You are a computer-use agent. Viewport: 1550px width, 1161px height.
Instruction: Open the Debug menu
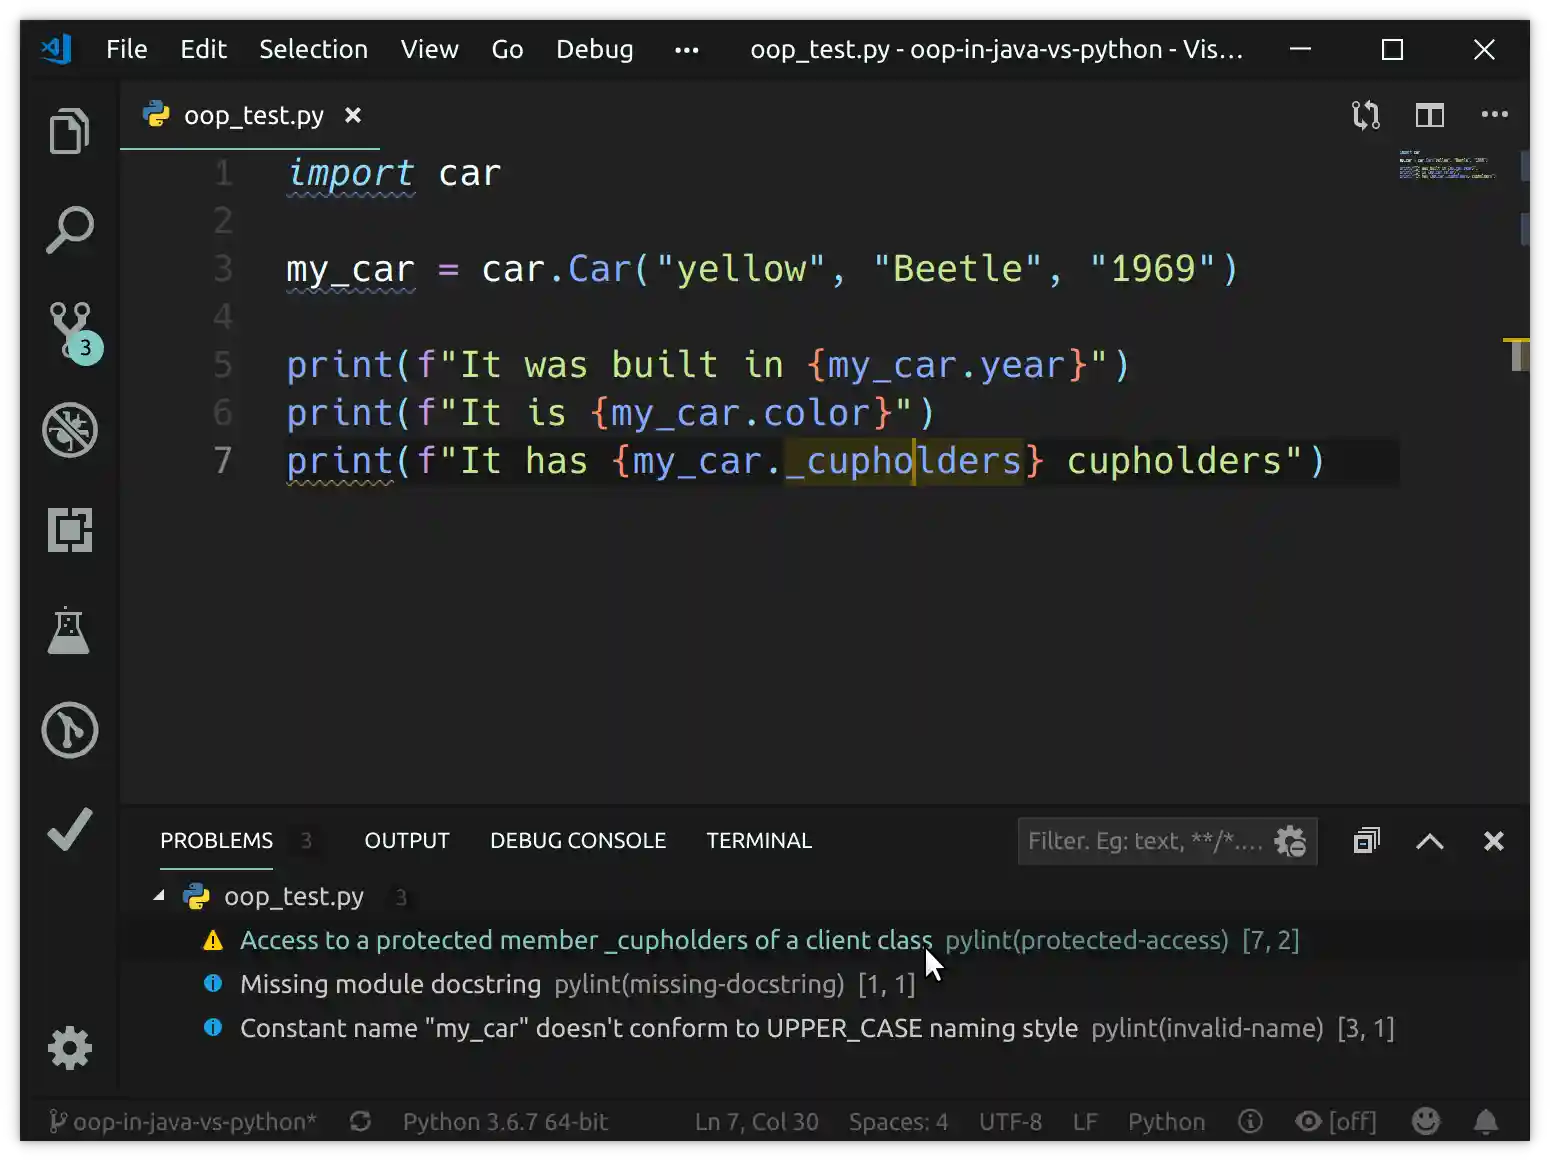coord(594,49)
